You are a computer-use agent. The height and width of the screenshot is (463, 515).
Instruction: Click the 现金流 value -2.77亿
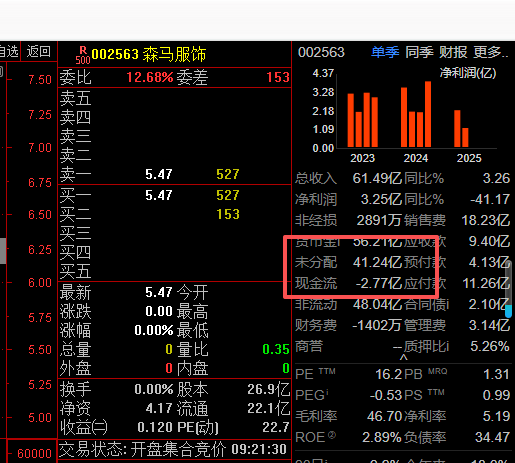click(x=379, y=283)
